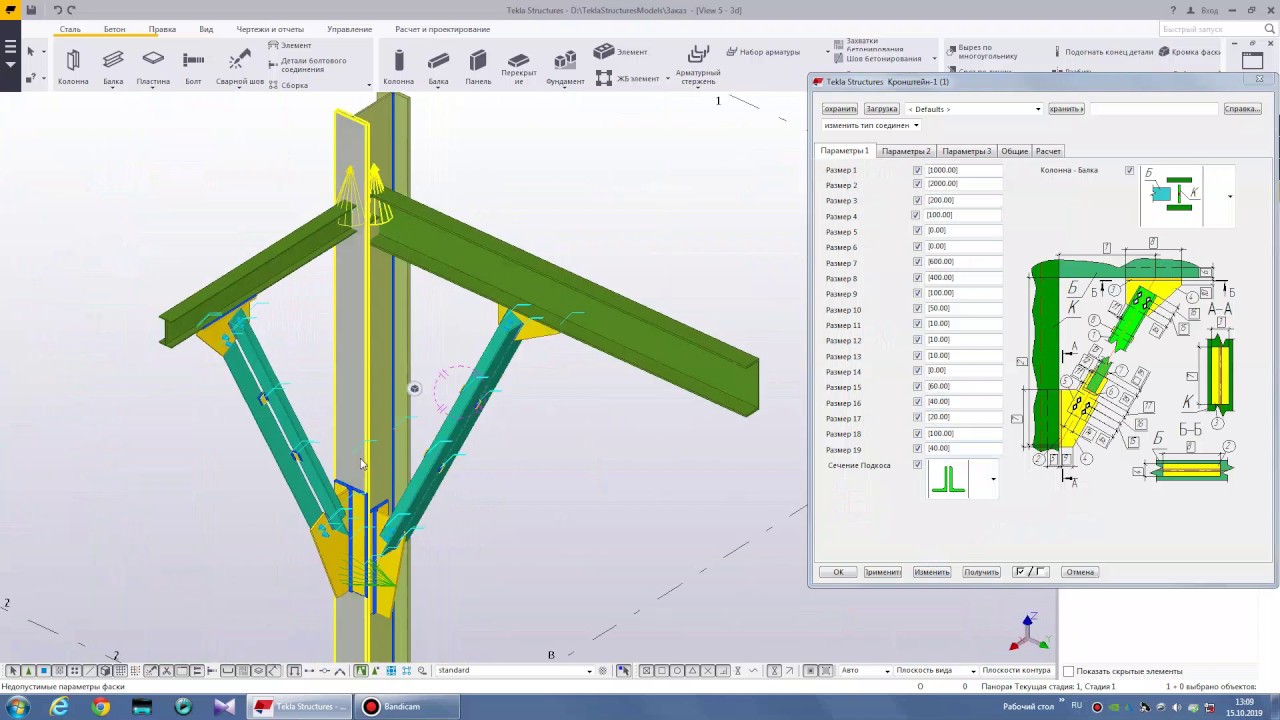This screenshot has height=720, width=1280.
Task: Toggle the checkbox for Размер 1
Action: tap(917, 170)
